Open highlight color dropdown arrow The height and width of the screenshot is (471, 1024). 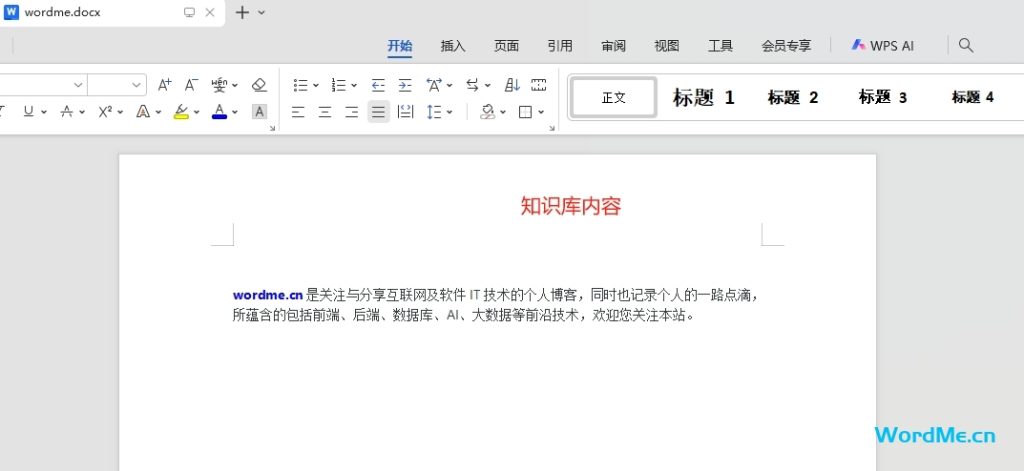(196, 112)
